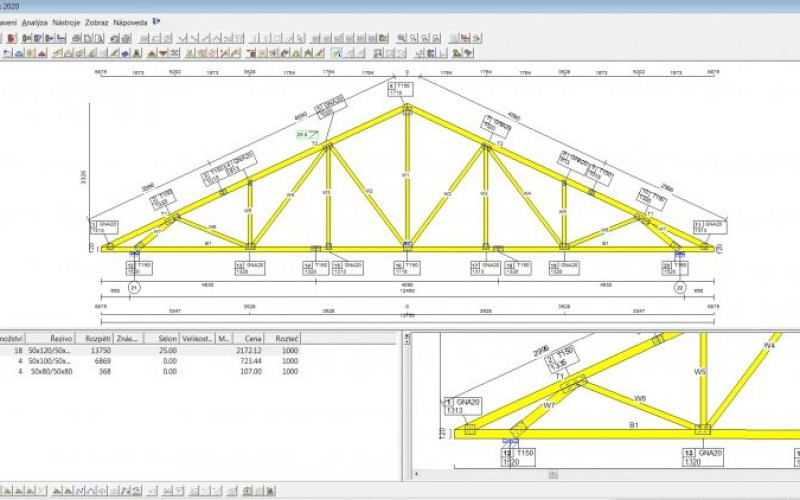Click plate label 16 T150 1710 below center
Screen dimensions: 800x500
(x=407, y=268)
